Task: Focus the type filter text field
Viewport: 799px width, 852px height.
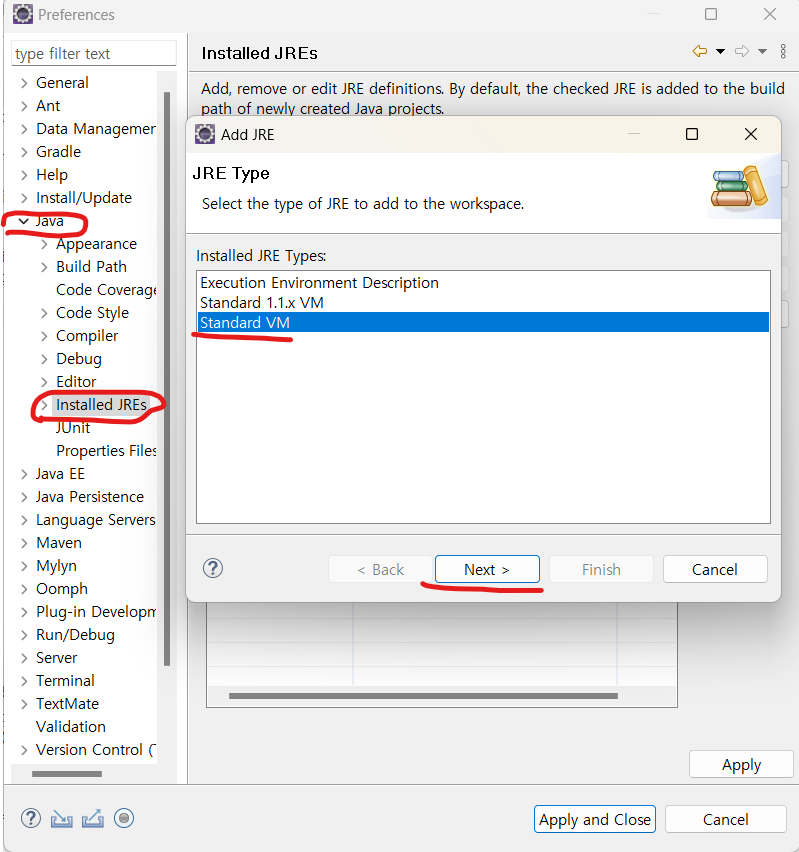Action: point(93,53)
